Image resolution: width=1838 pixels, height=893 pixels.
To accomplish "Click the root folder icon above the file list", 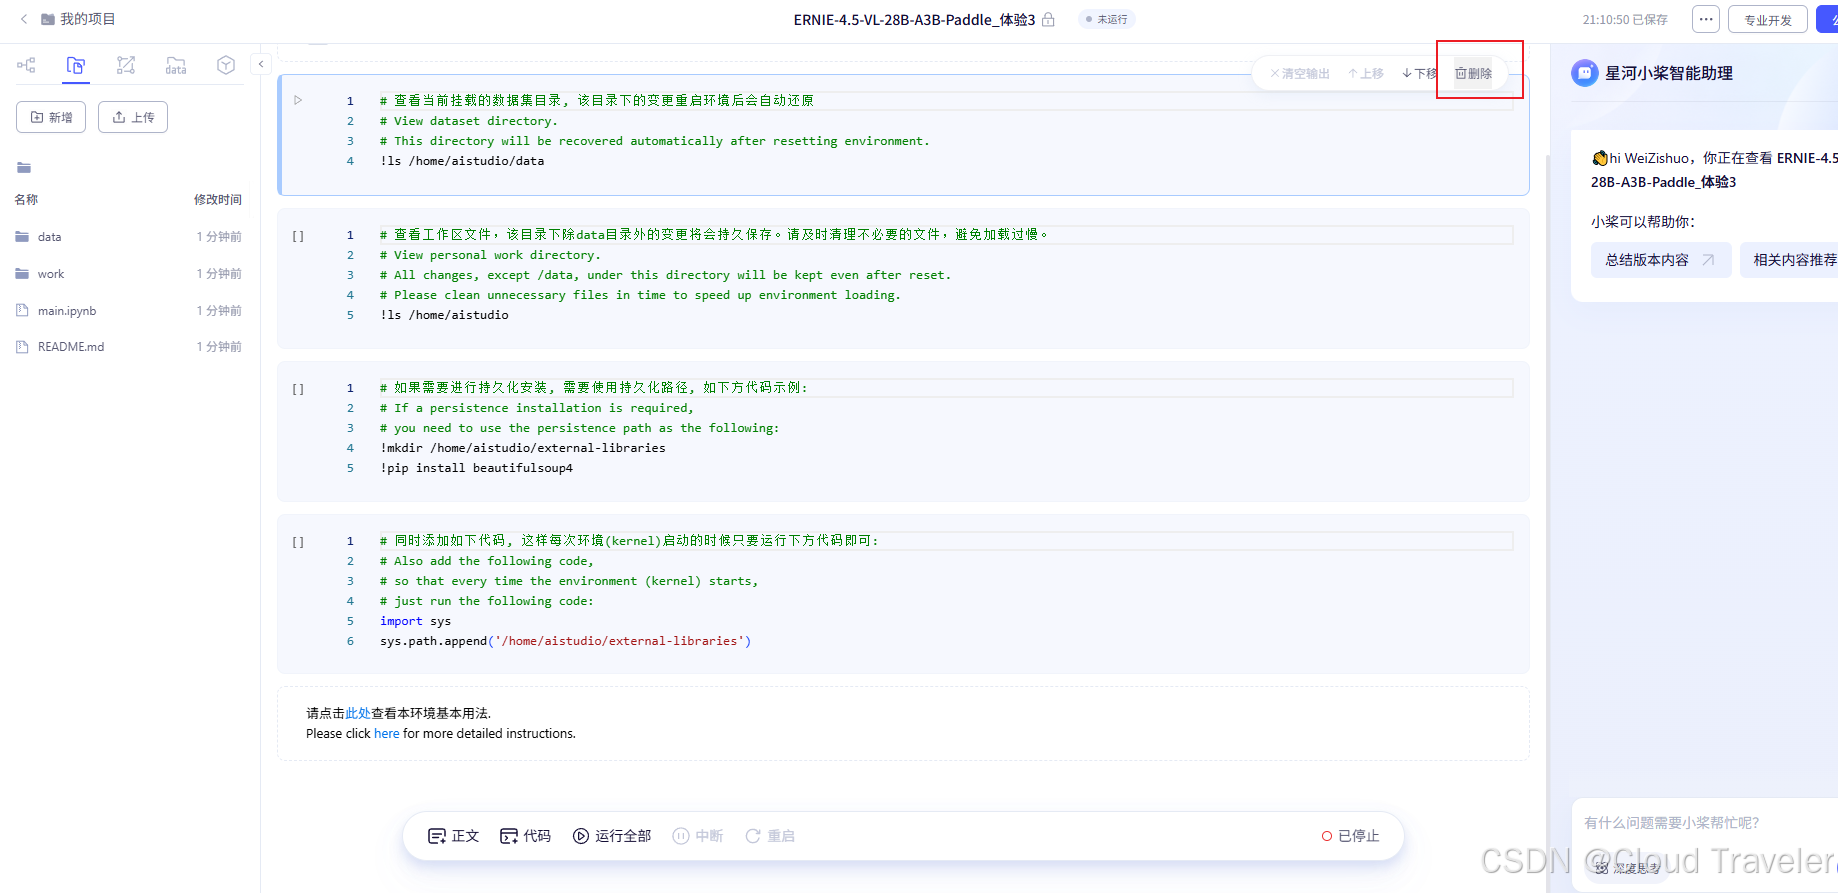I will click(x=24, y=168).
